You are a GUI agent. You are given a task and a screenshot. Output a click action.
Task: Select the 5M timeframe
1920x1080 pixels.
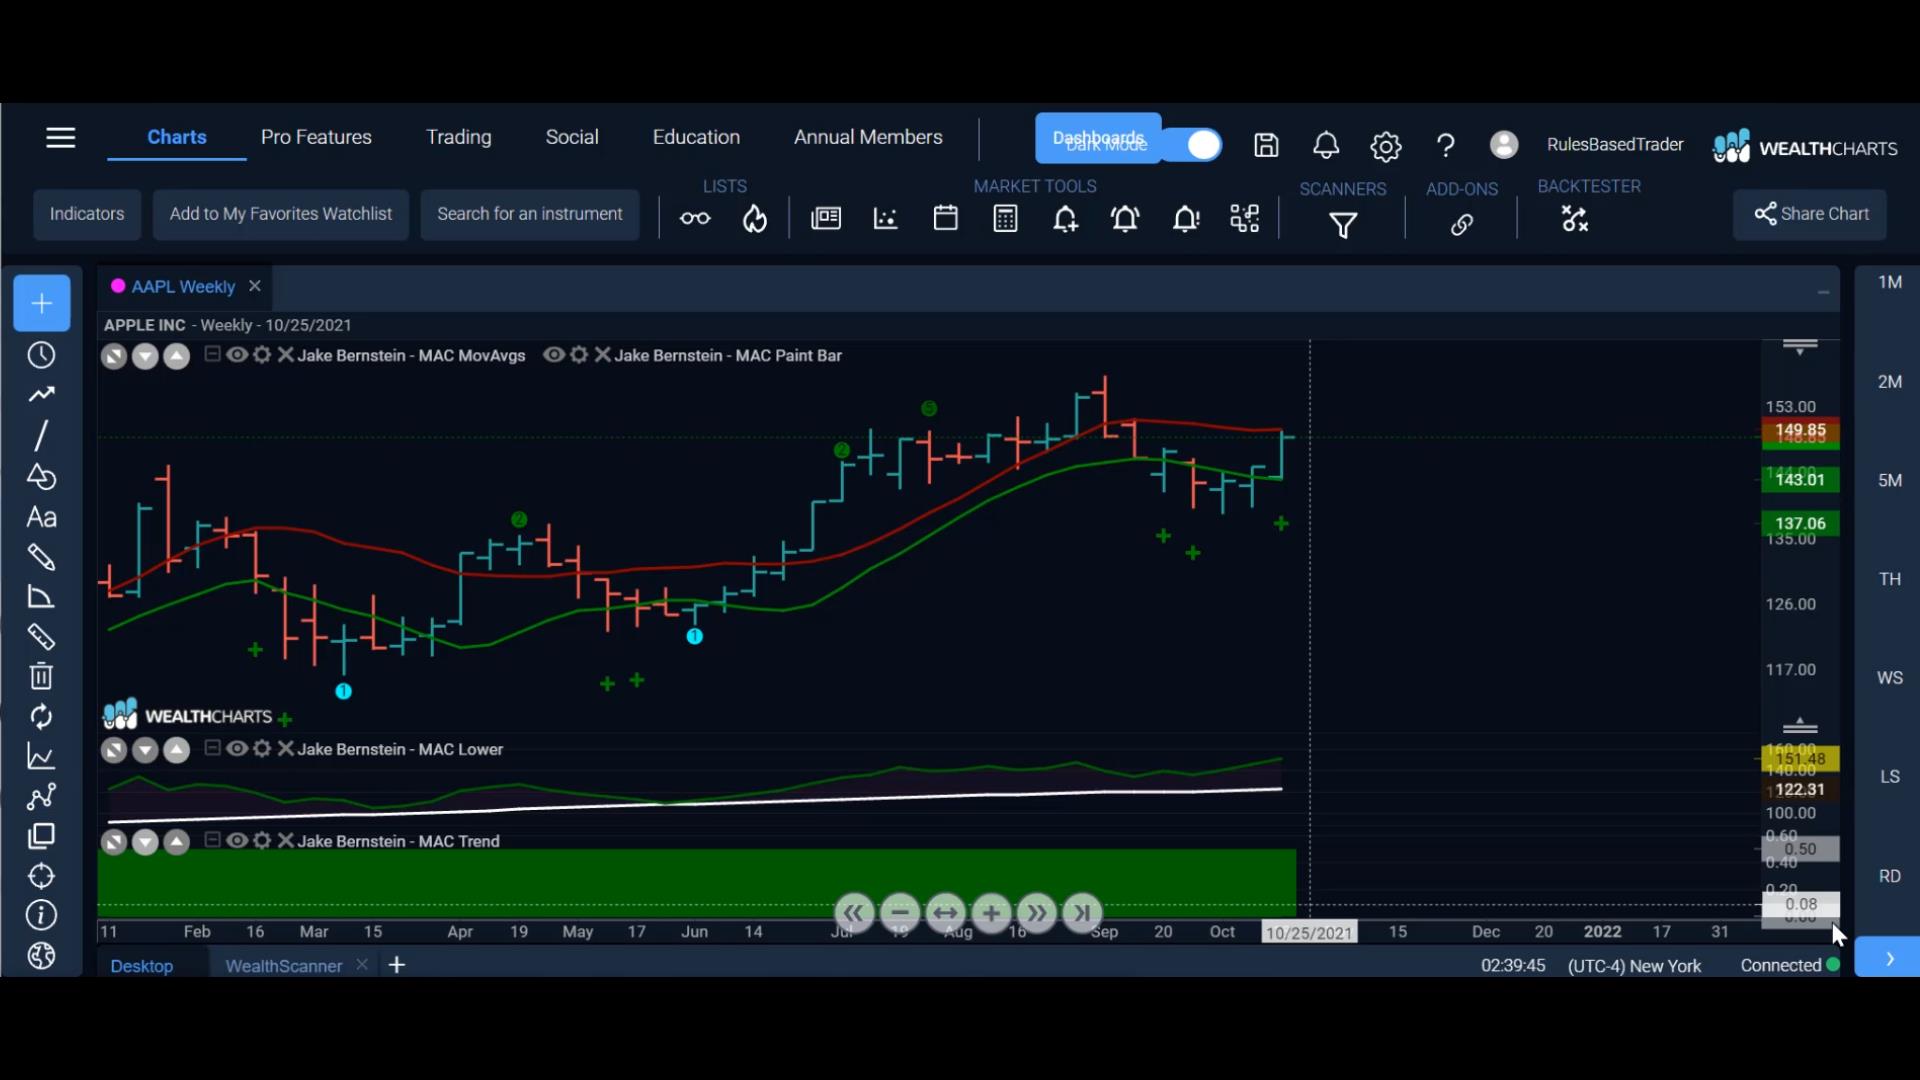[1889, 481]
